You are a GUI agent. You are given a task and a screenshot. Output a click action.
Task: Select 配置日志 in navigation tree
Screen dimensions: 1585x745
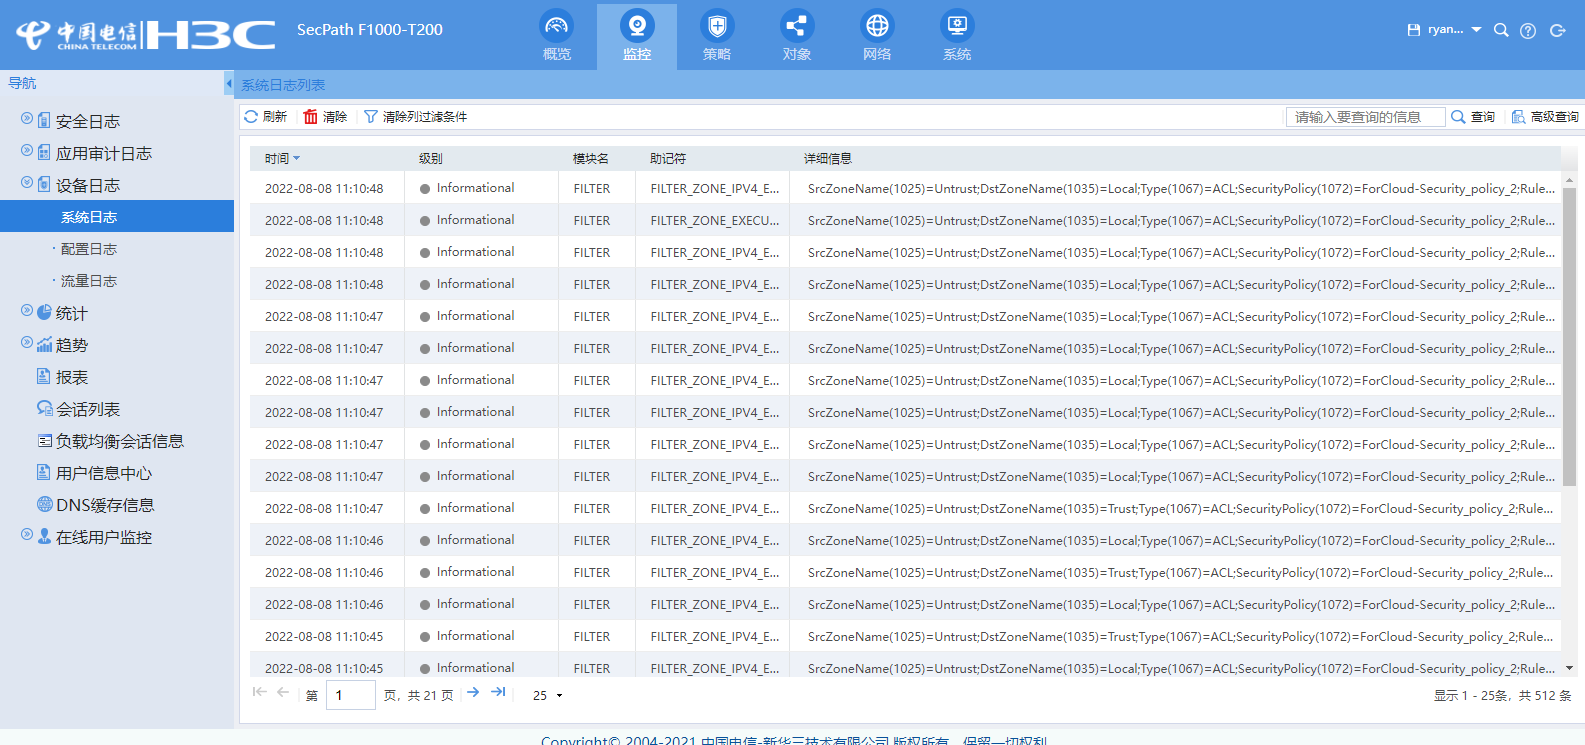click(89, 249)
